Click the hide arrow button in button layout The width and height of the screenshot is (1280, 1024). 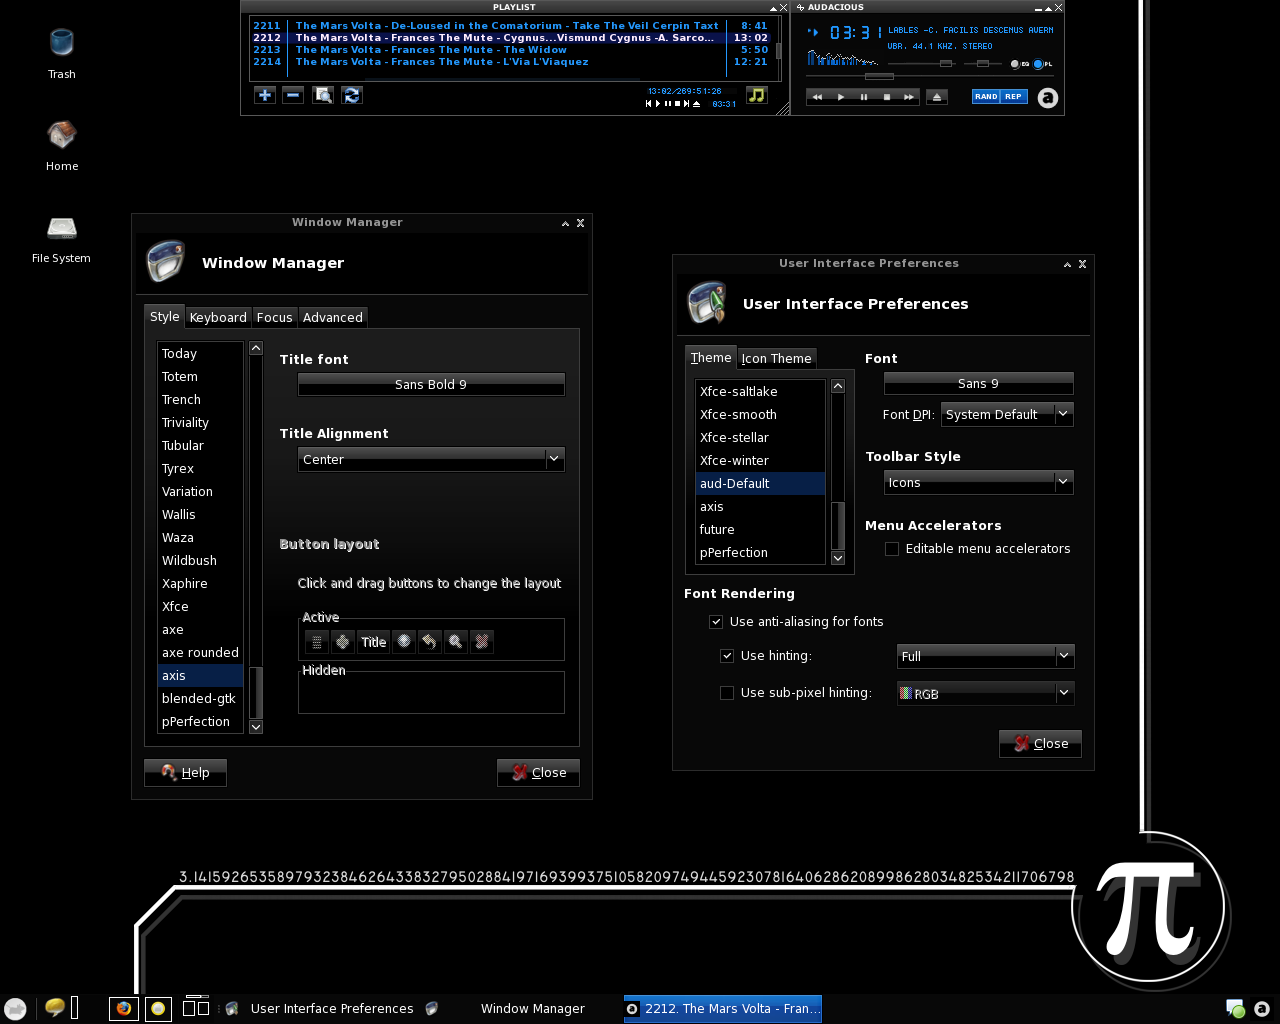click(430, 642)
